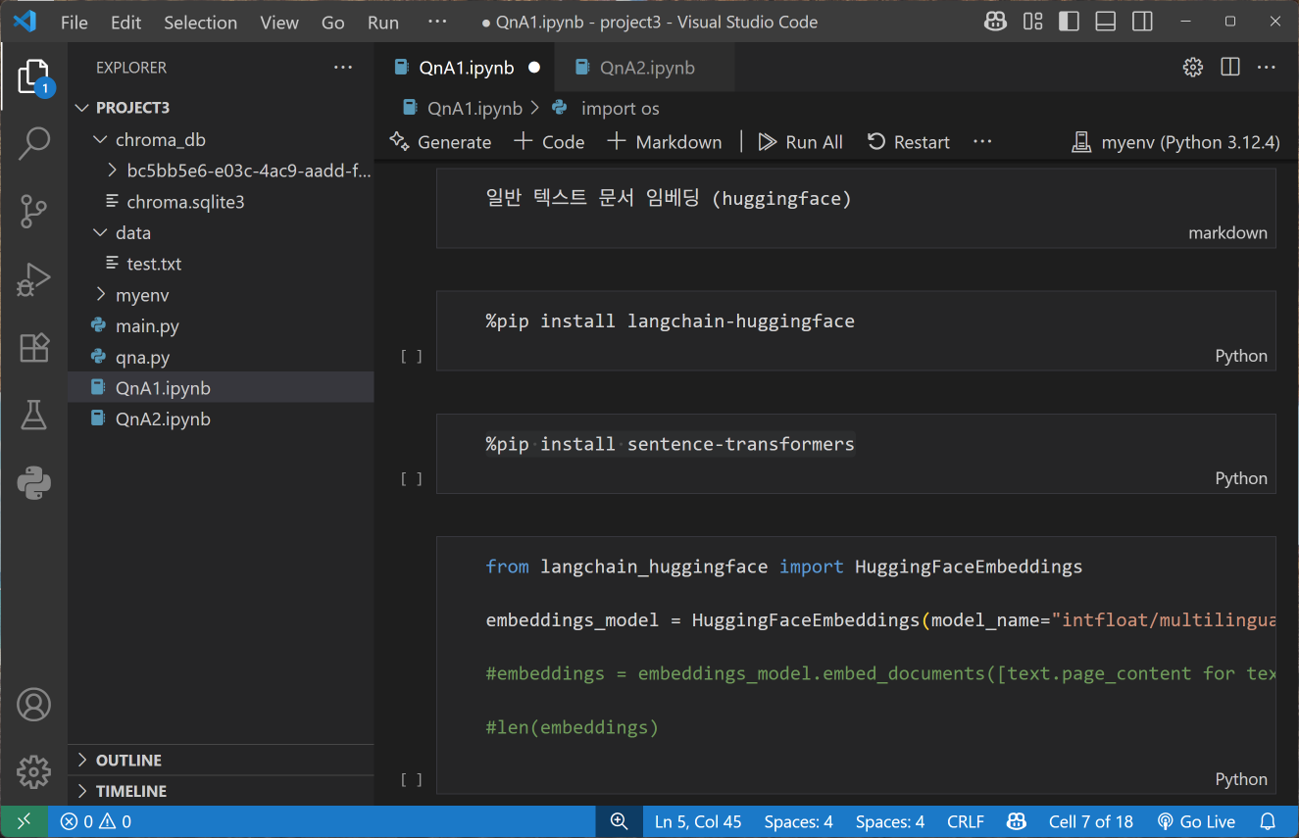Open the Extensions view
This screenshot has width=1299, height=838.
click(34, 347)
